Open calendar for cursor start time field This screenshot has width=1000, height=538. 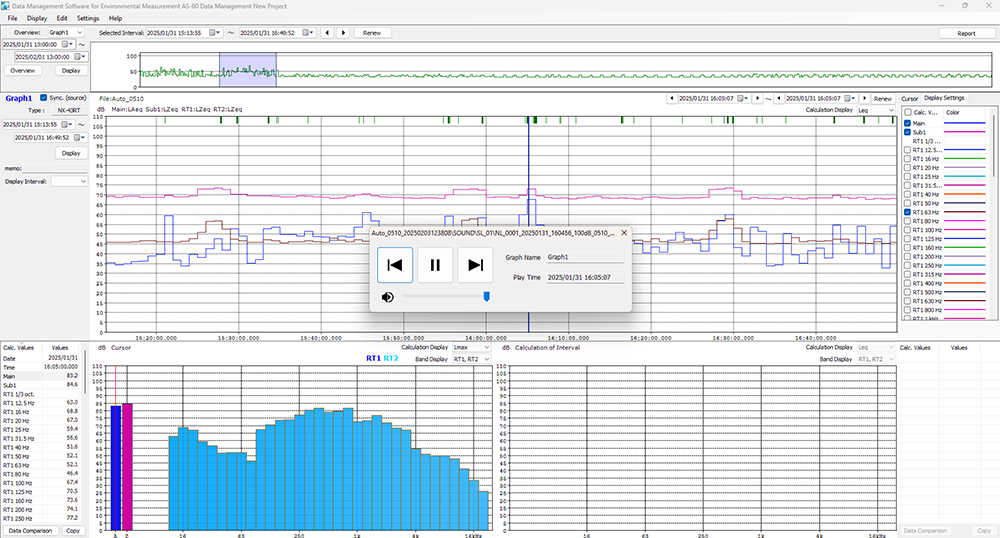(x=743, y=99)
